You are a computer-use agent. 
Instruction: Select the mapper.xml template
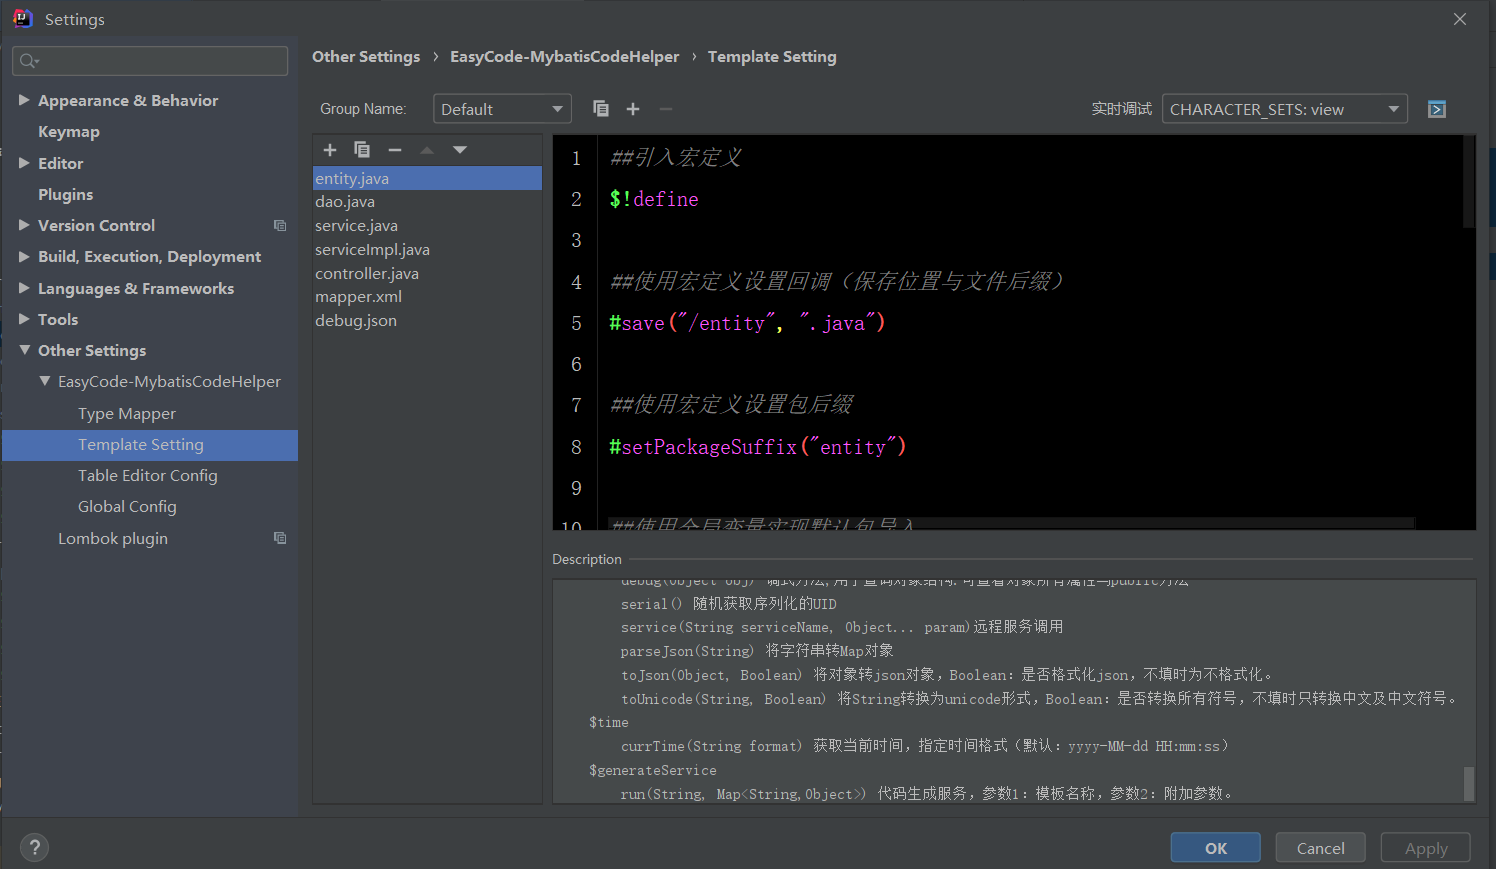pos(358,296)
